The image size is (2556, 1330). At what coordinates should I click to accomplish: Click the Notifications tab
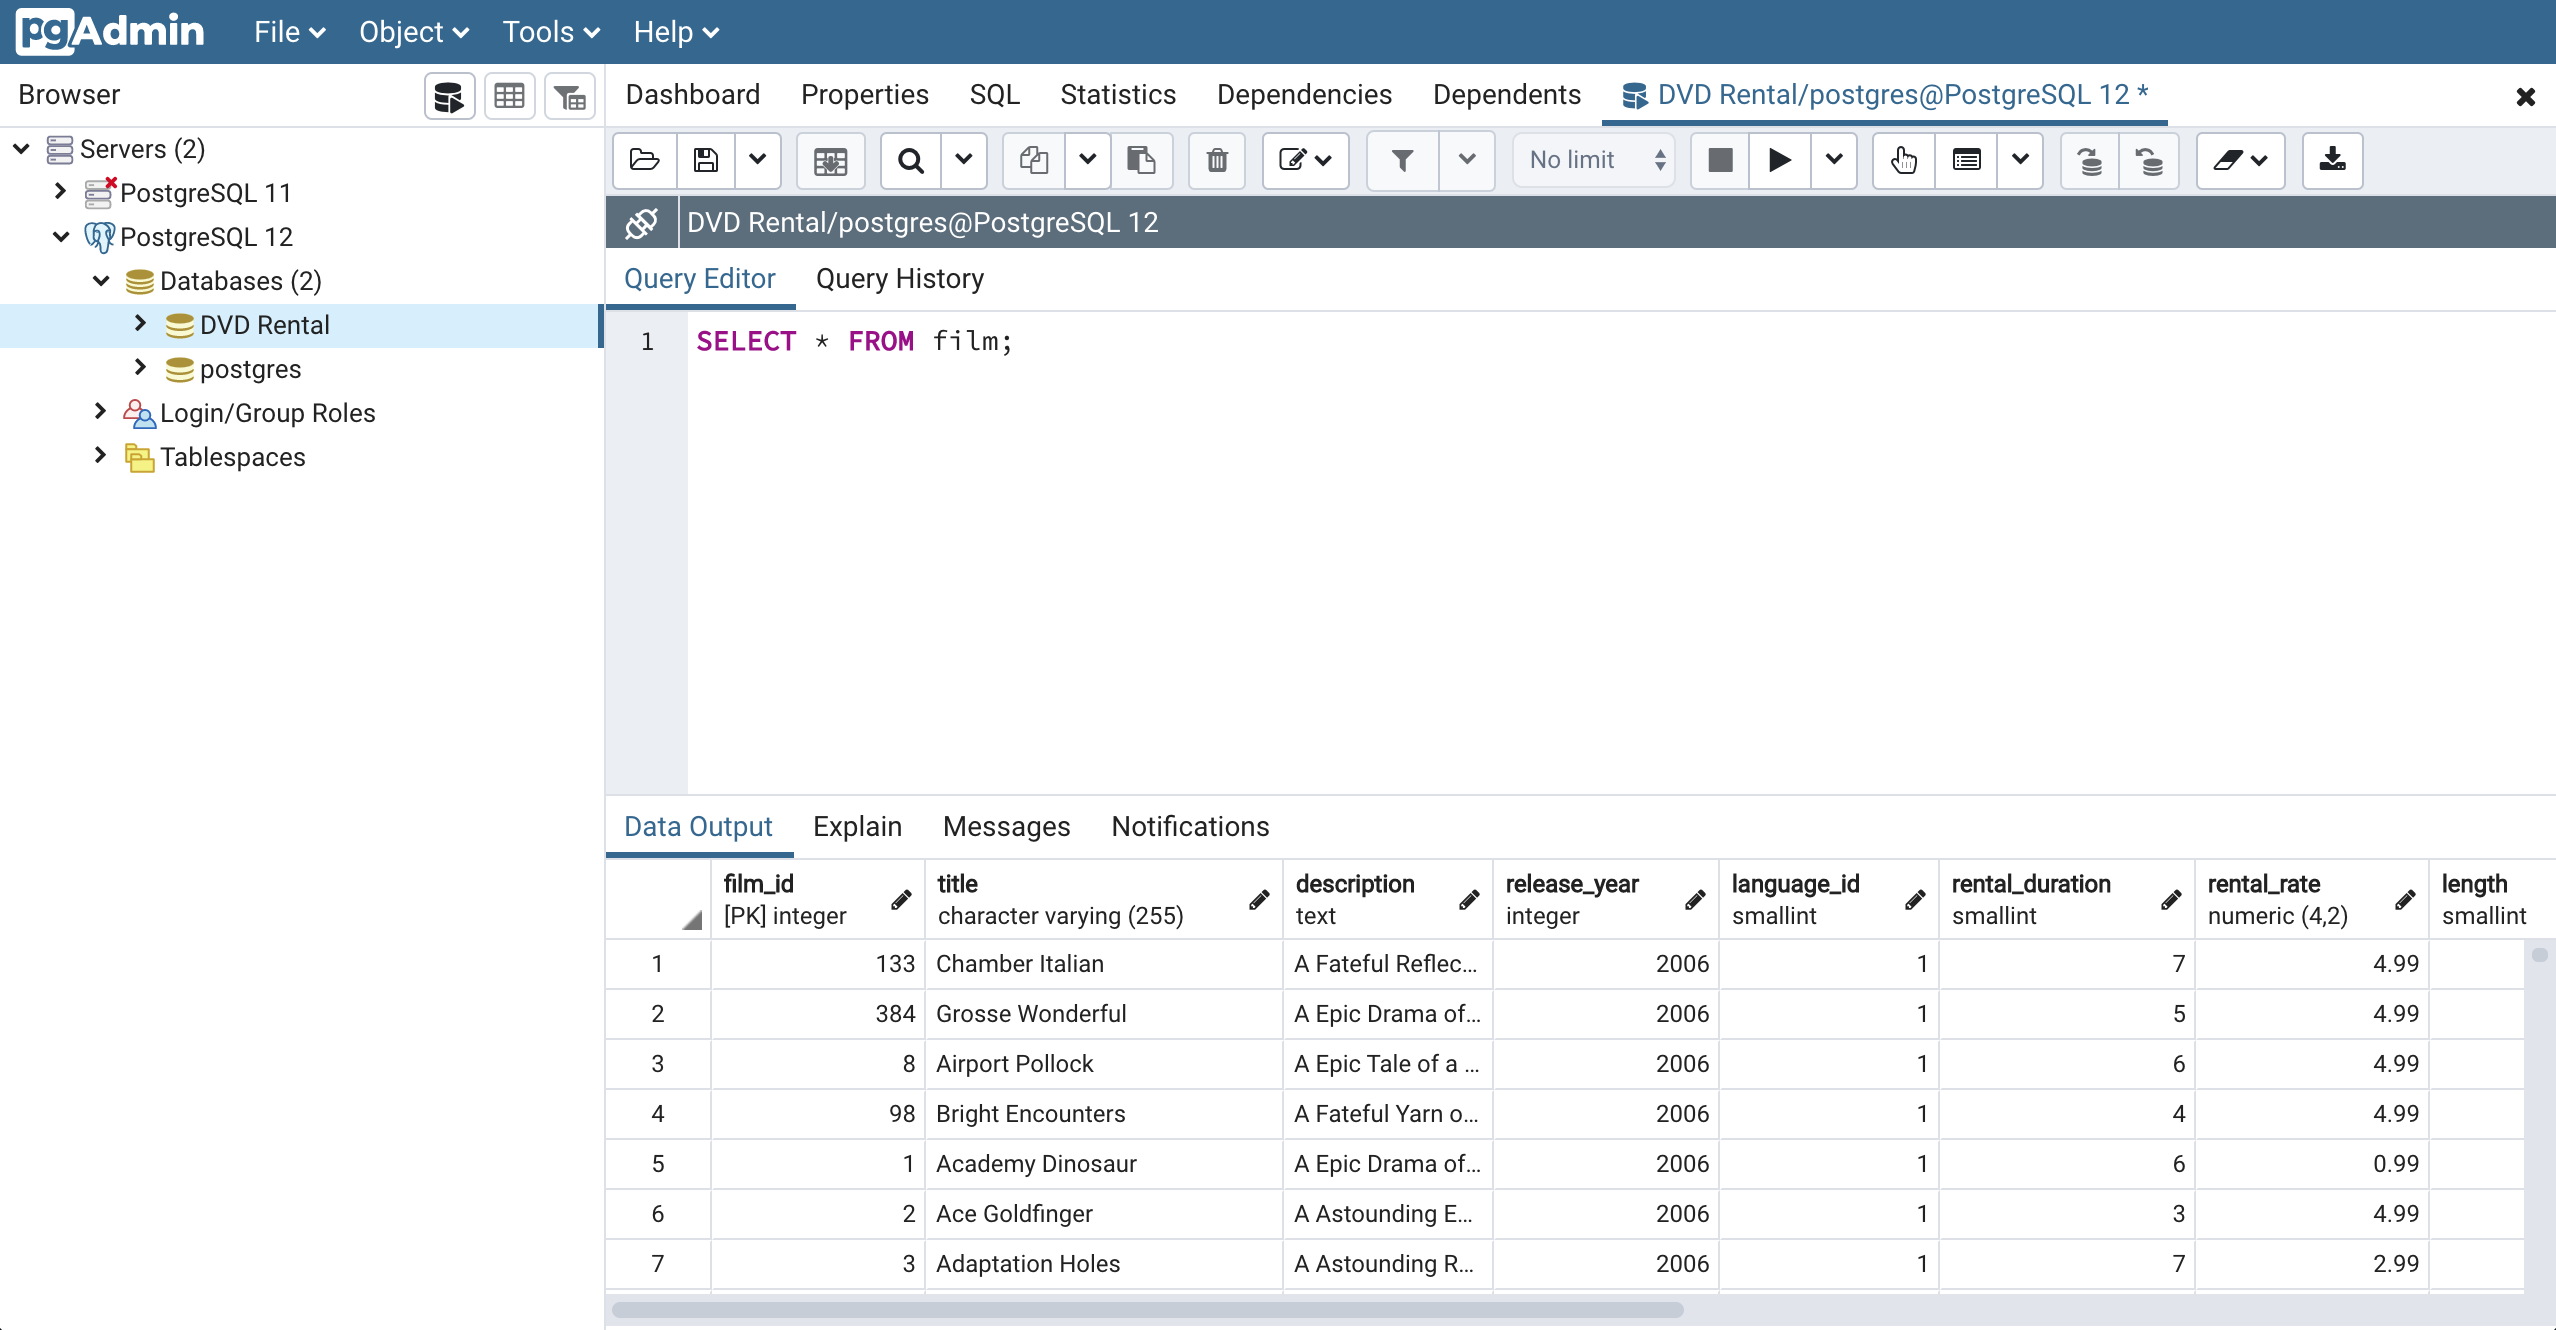click(1192, 826)
